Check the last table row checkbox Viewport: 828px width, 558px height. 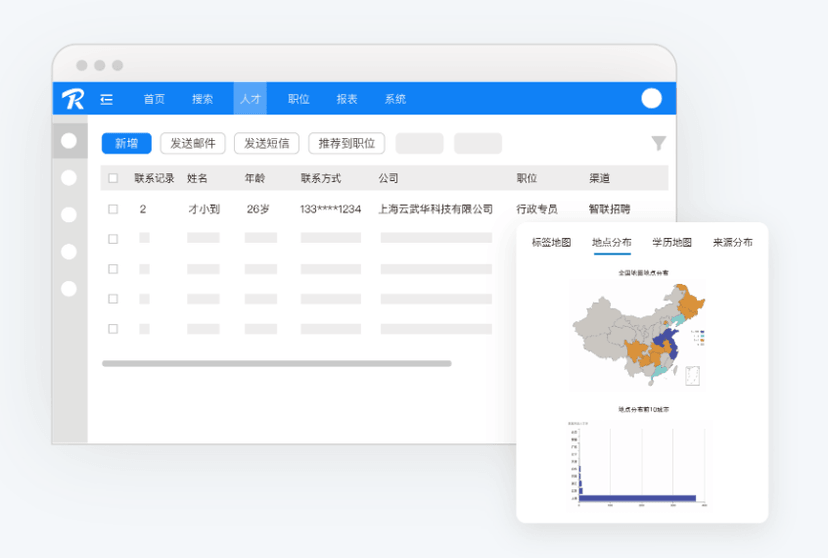pos(113,329)
